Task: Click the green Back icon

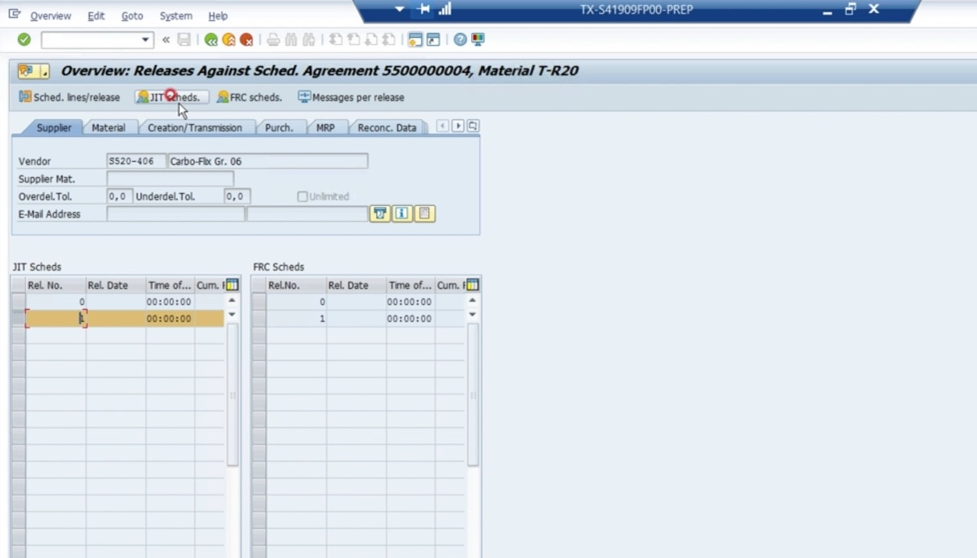Action: pyautogui.click(x=211, y=40)
